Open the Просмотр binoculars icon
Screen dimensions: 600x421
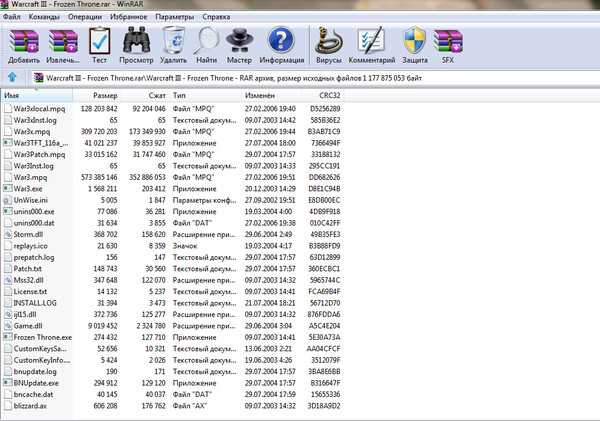point(136,41)
